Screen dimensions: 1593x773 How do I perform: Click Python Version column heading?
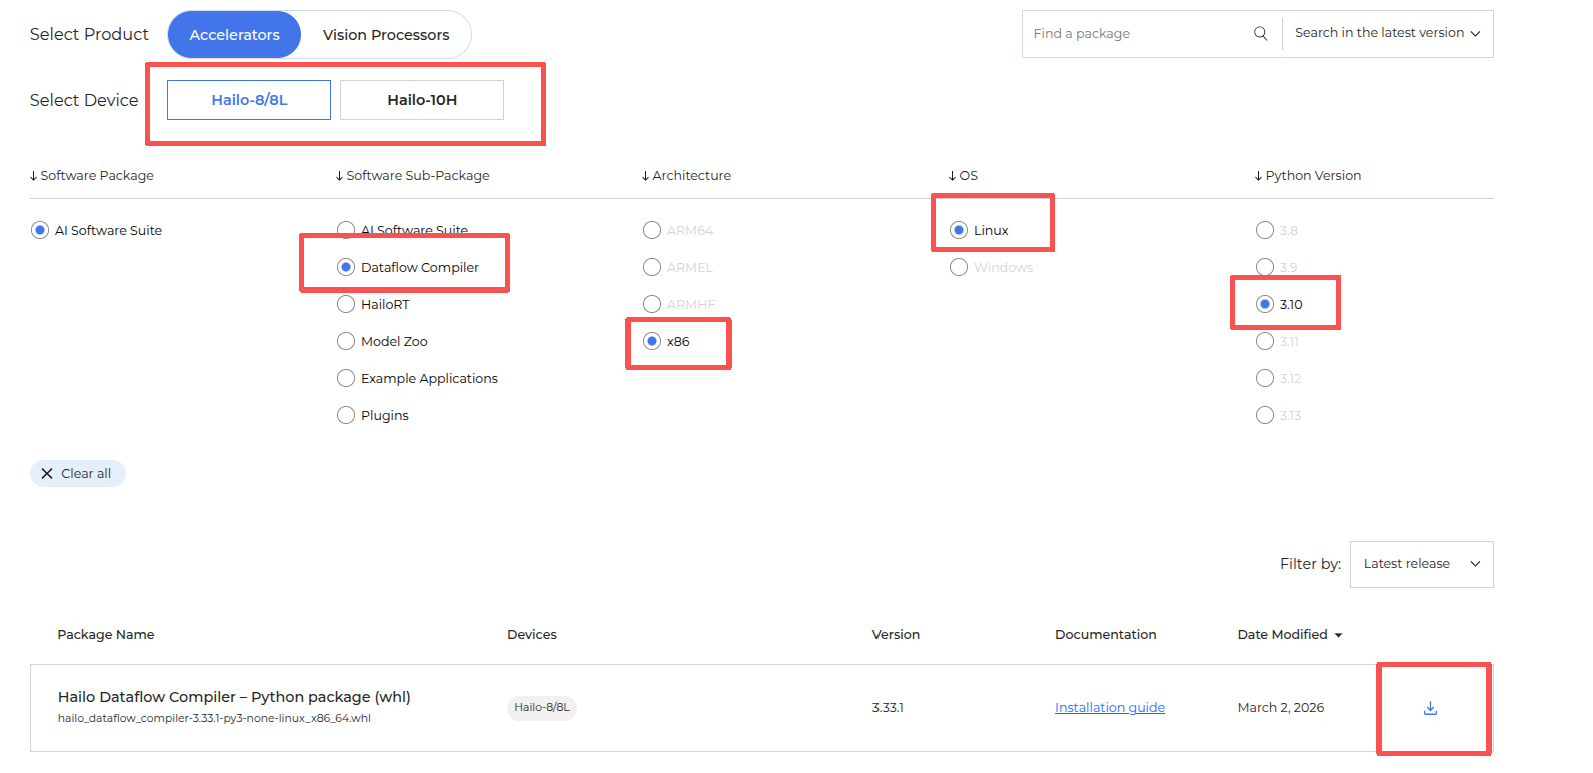pos(1308,176)
